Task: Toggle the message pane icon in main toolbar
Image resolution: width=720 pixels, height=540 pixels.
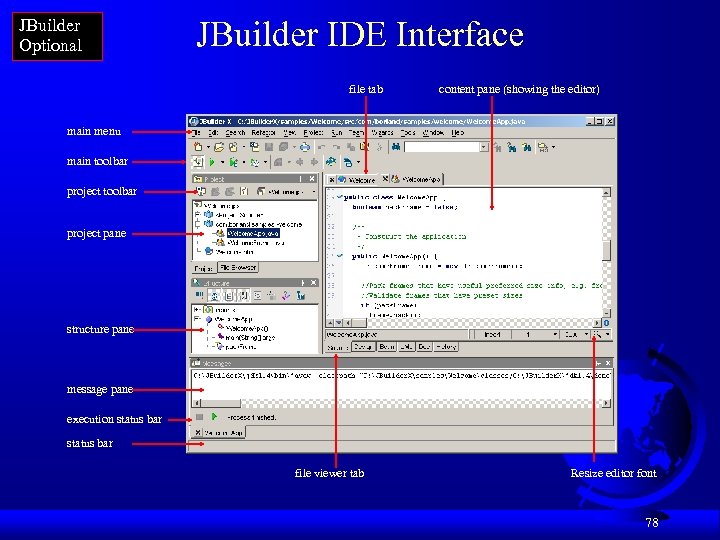Action: click(x=197, y=162)
